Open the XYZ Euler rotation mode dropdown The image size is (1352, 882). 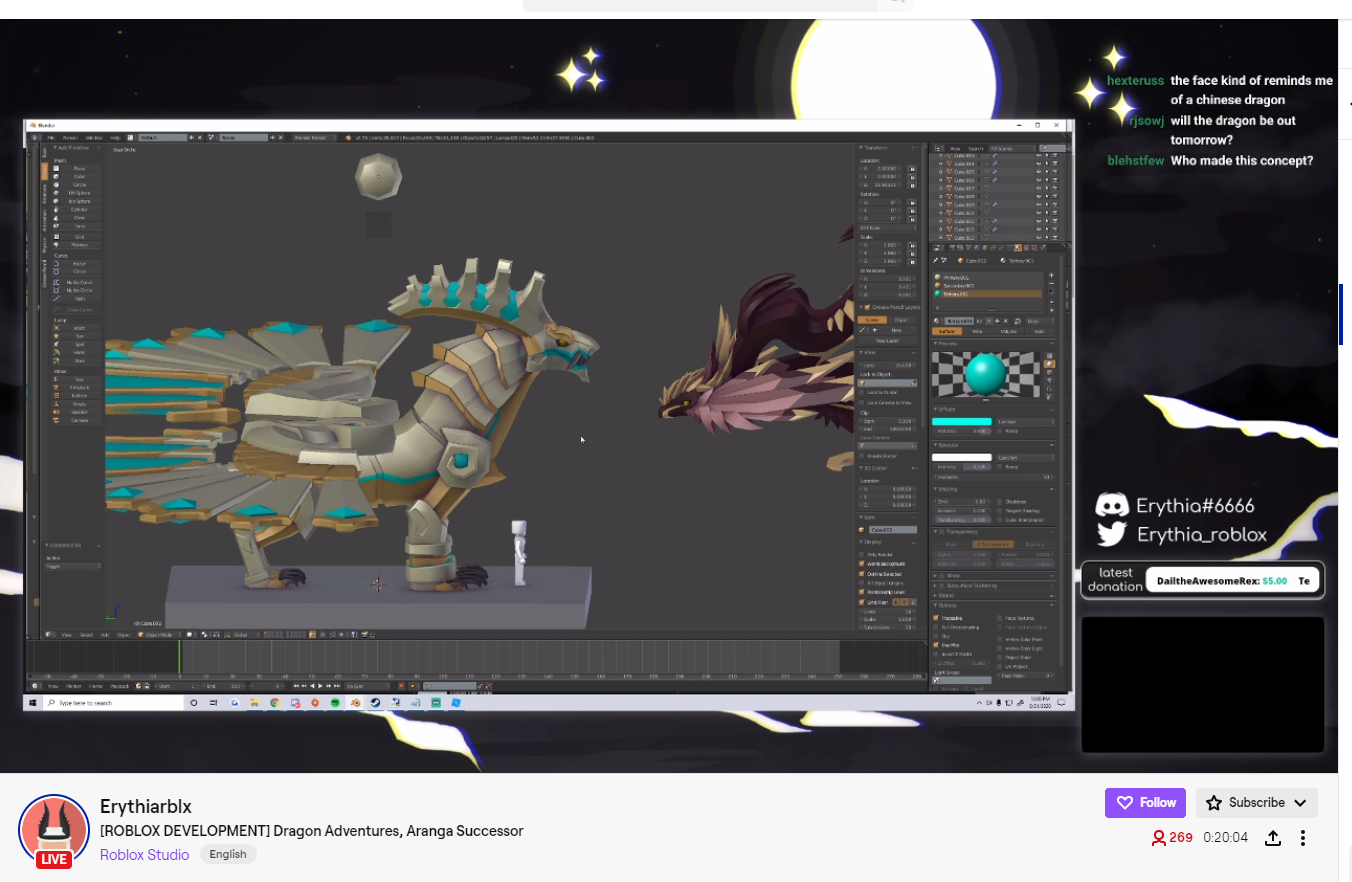pyautogui.click(x=887, y=228)
